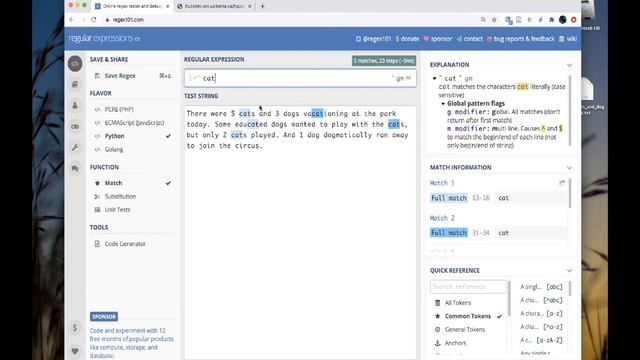
Task: Click the heart sponsor icon in sidebar
Action: (x=75, y=351)
